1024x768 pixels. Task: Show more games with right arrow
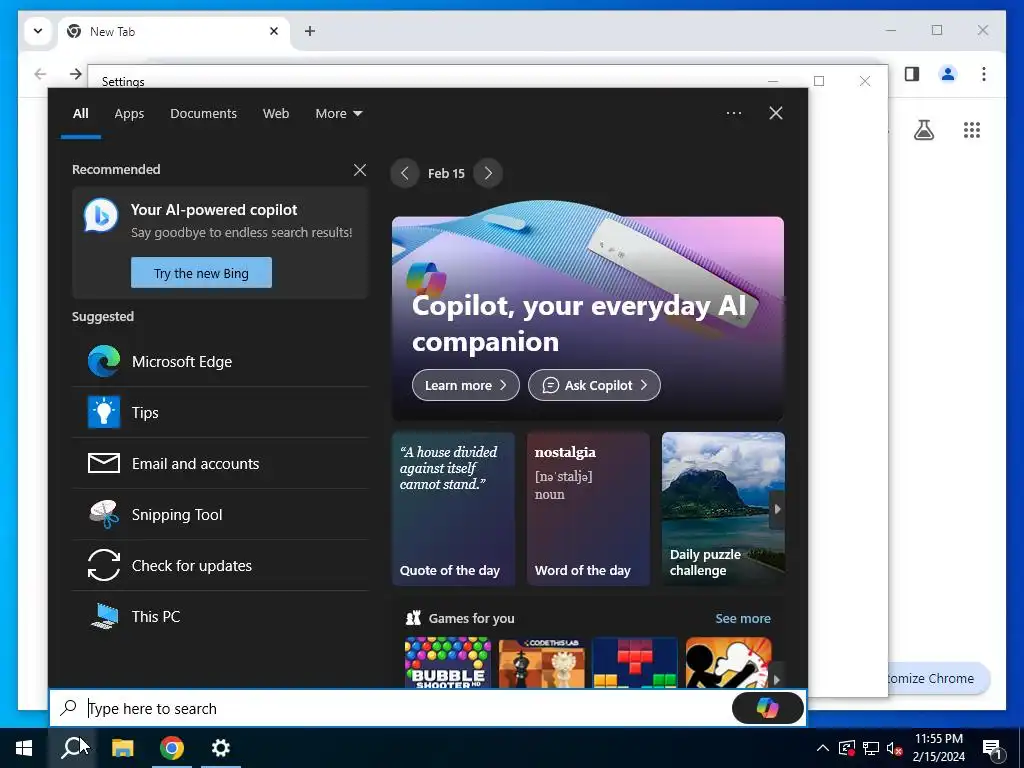point(776,679)
